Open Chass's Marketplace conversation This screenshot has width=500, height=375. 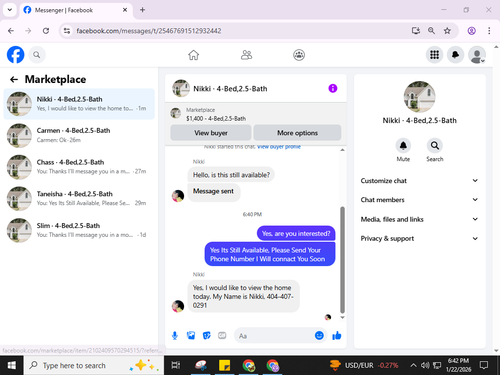(79, 167)
